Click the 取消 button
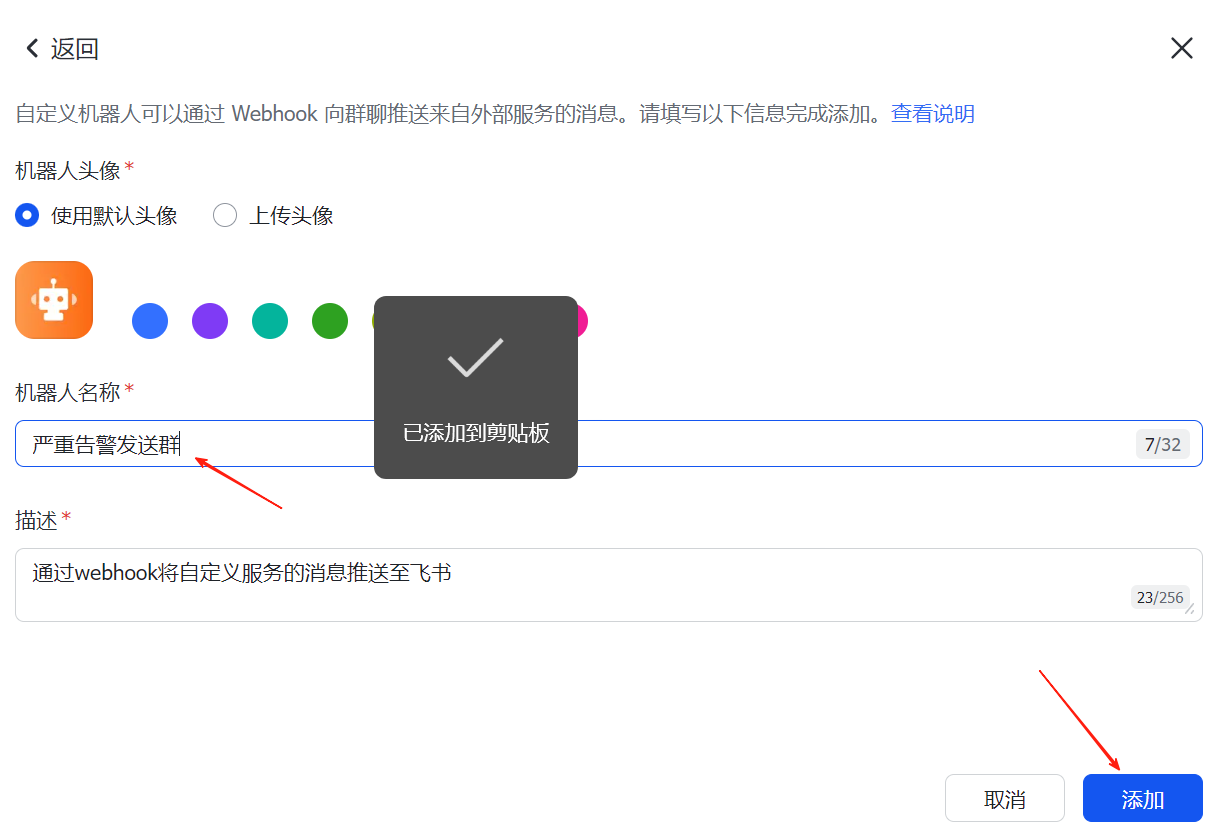This screenshot has width=1214, height=834. [x=1005, y=798]
